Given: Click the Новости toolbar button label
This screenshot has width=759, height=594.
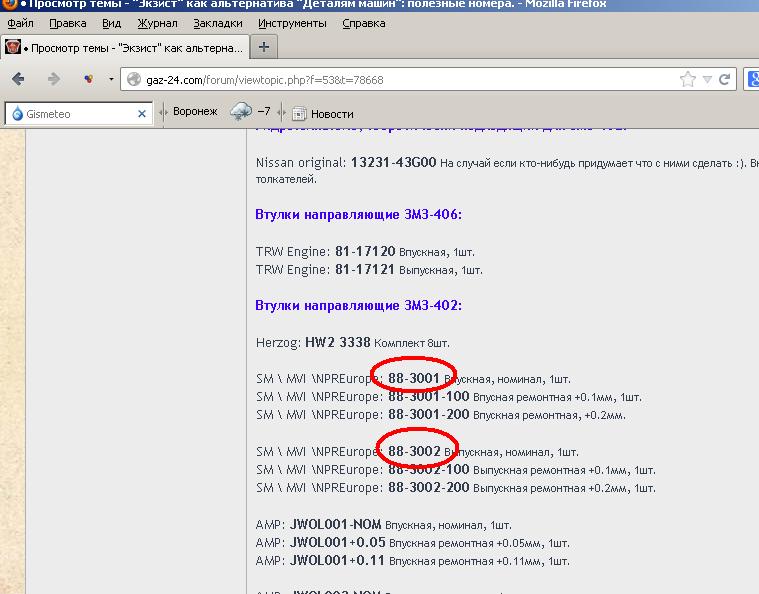Looking at the screenshot, I should coord(332,114).
